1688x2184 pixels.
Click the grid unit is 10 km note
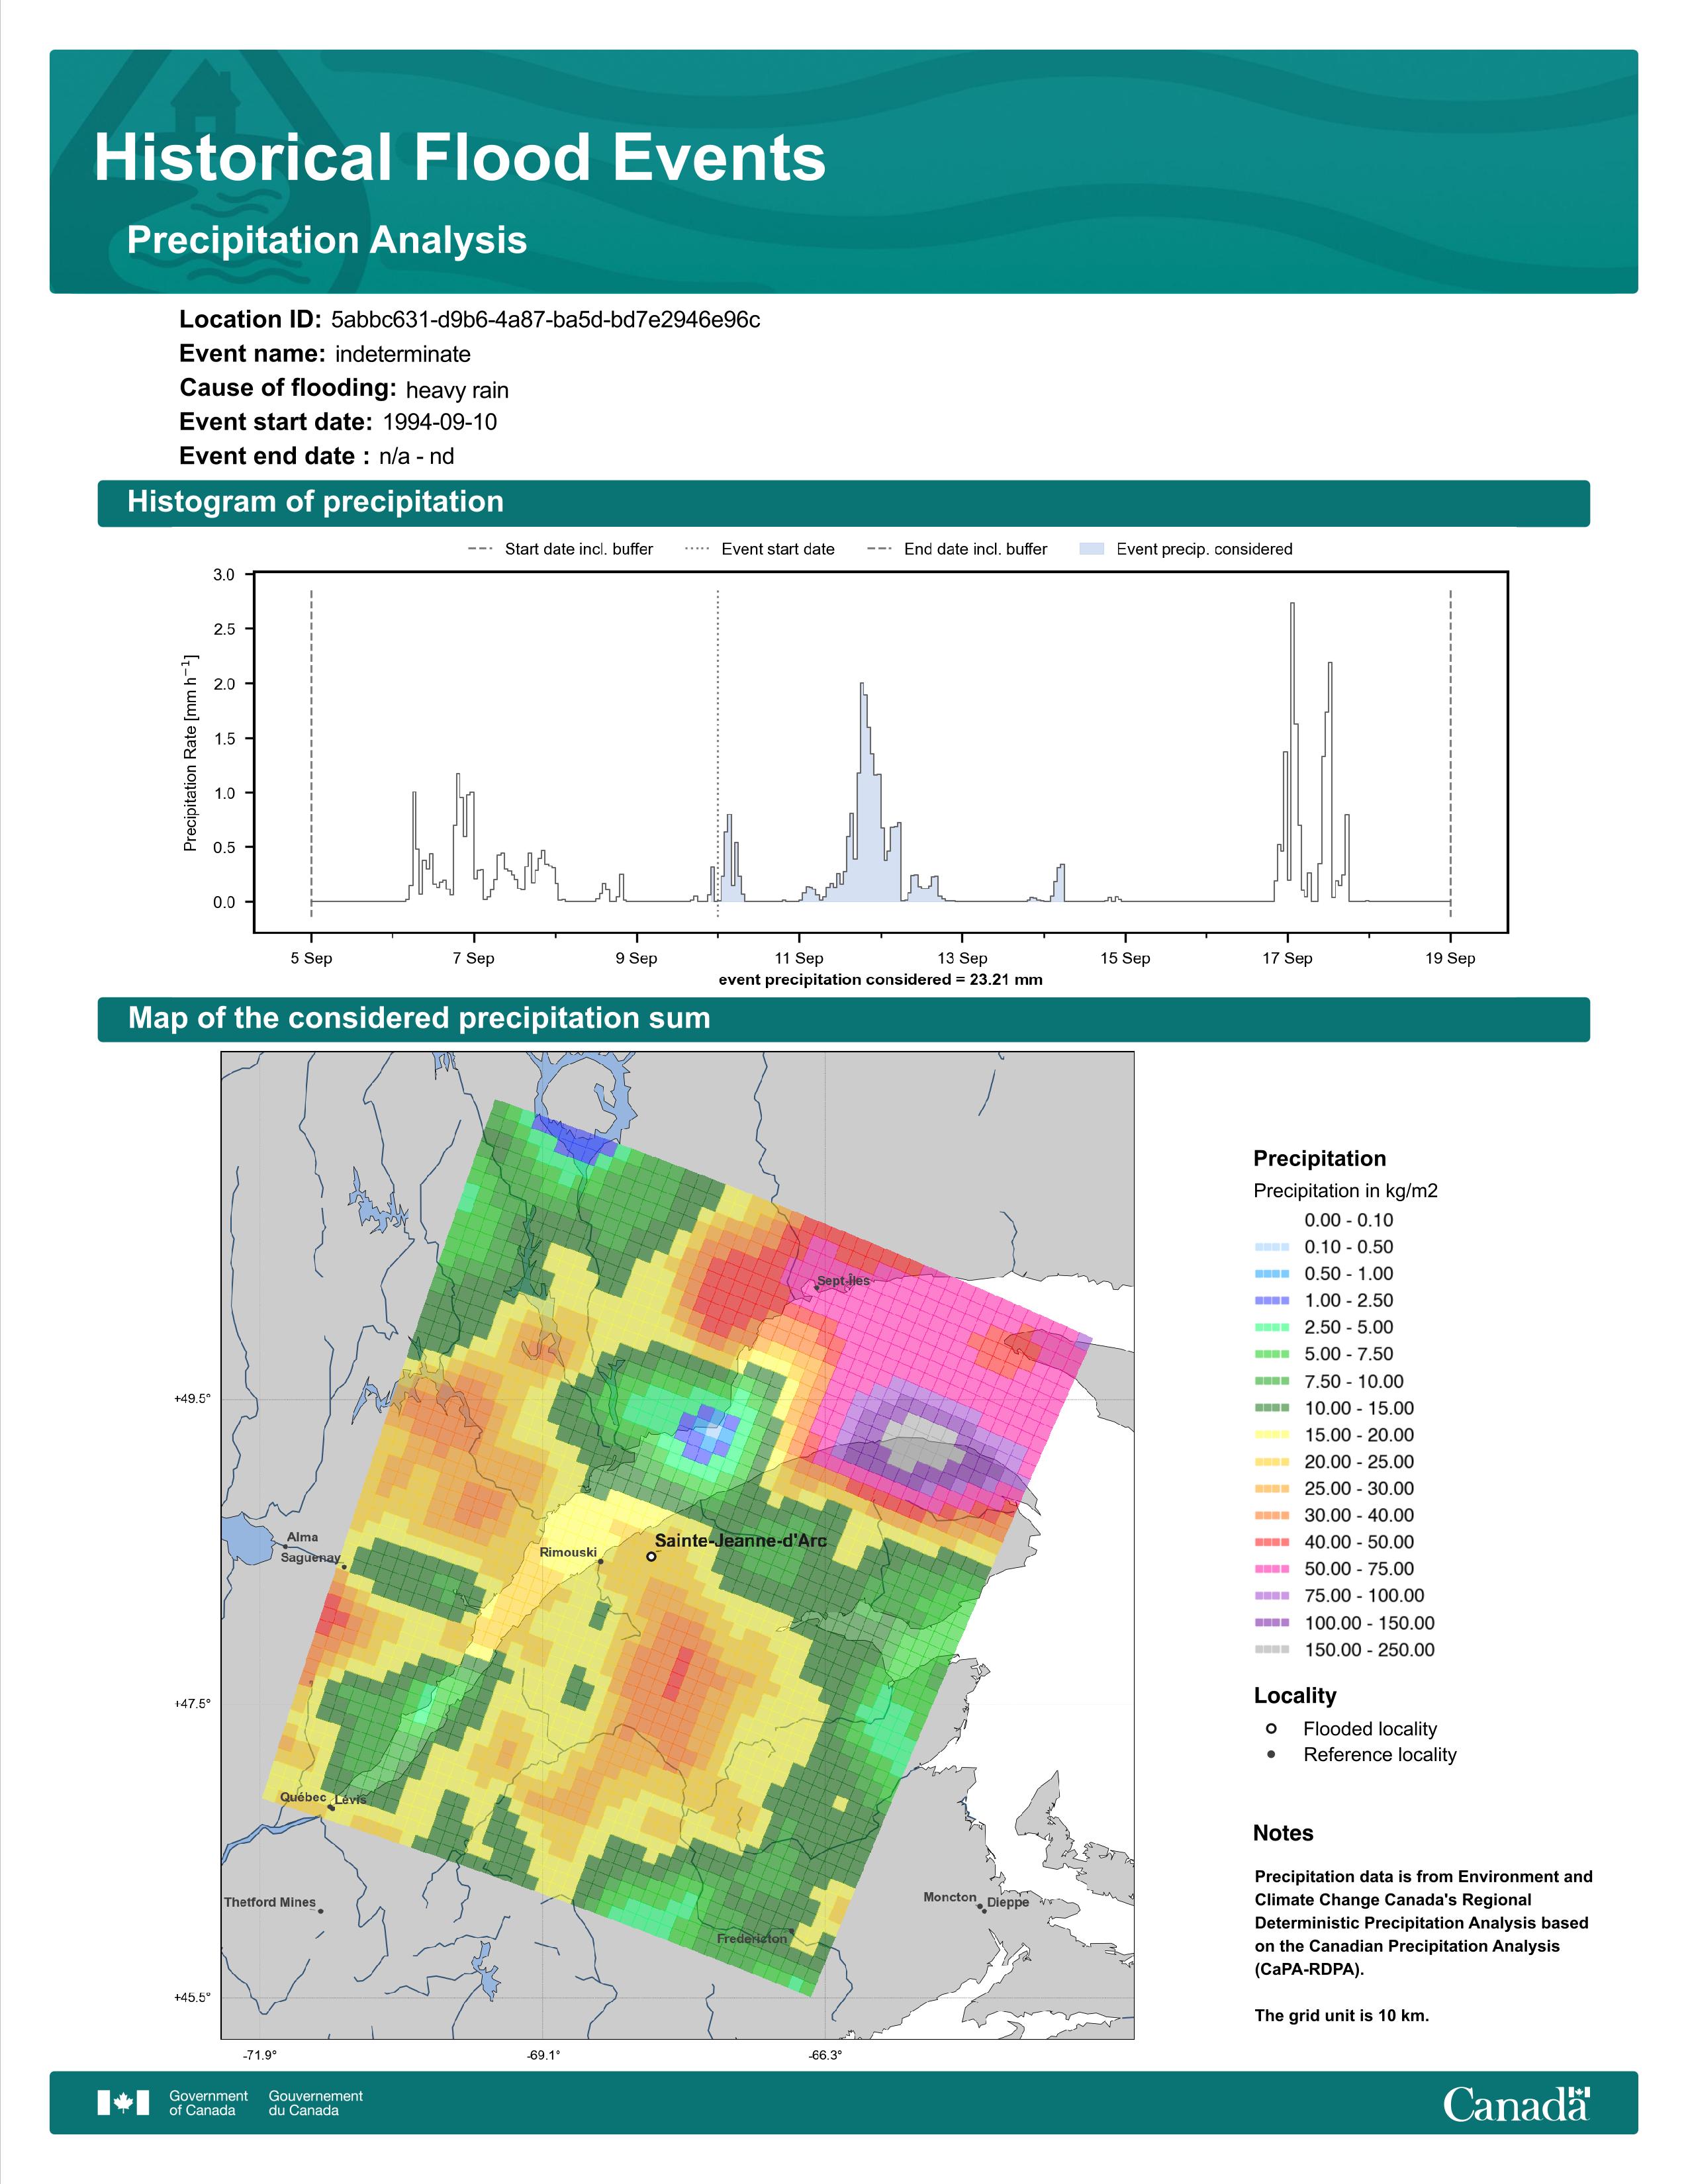click(1342, 2015)
